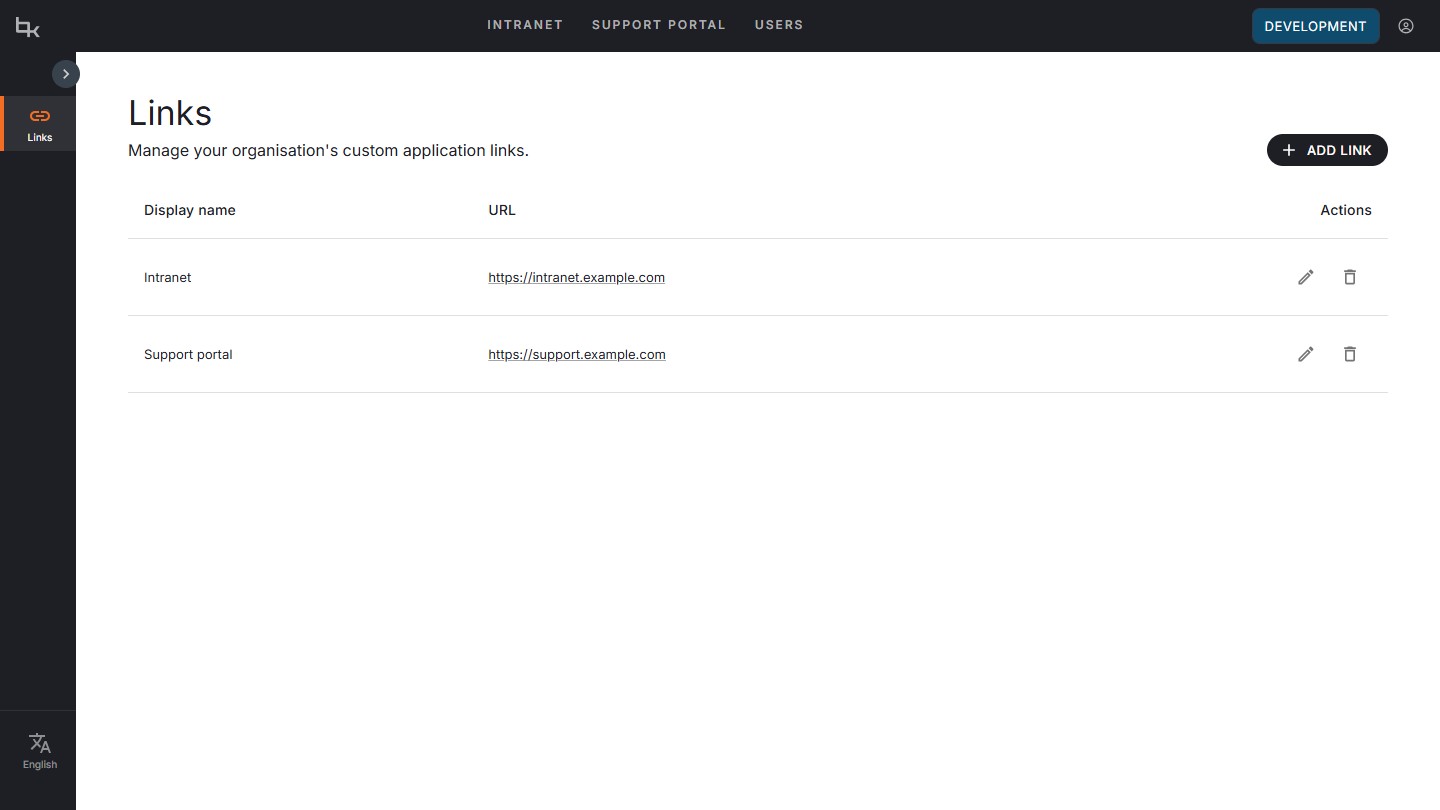Click the Display name column header
This screenshot has height=810, width=1440.
(x=190, y=210)
